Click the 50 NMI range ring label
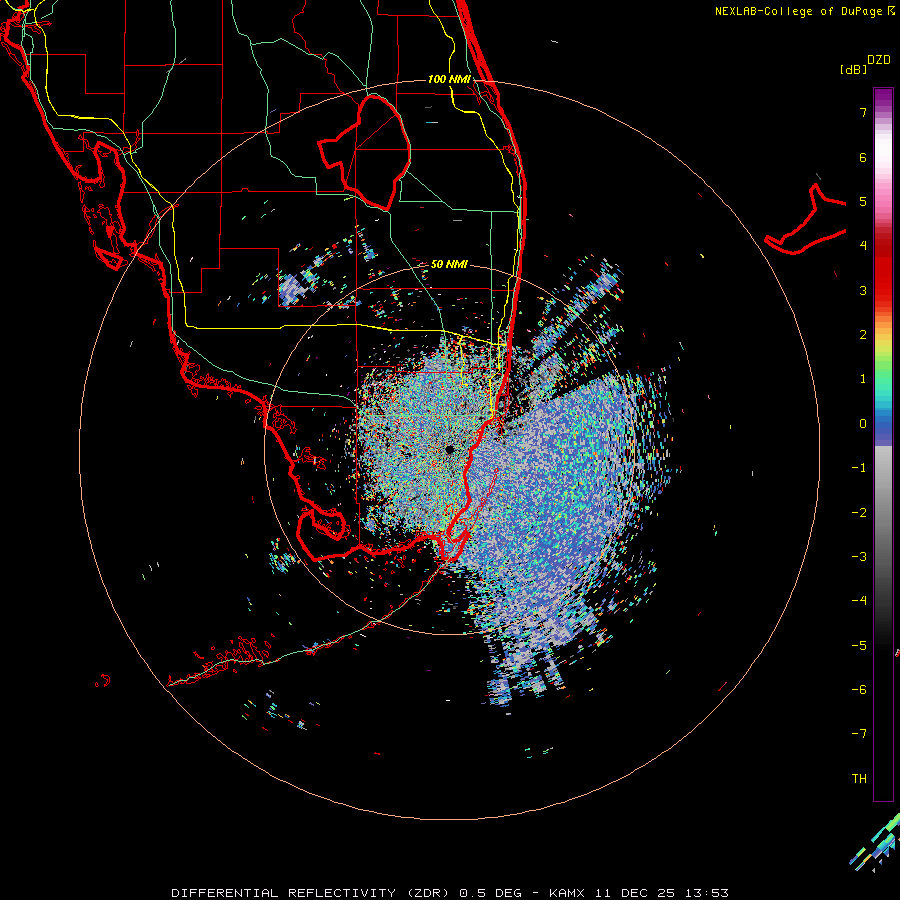 click(x=449, y=264)
